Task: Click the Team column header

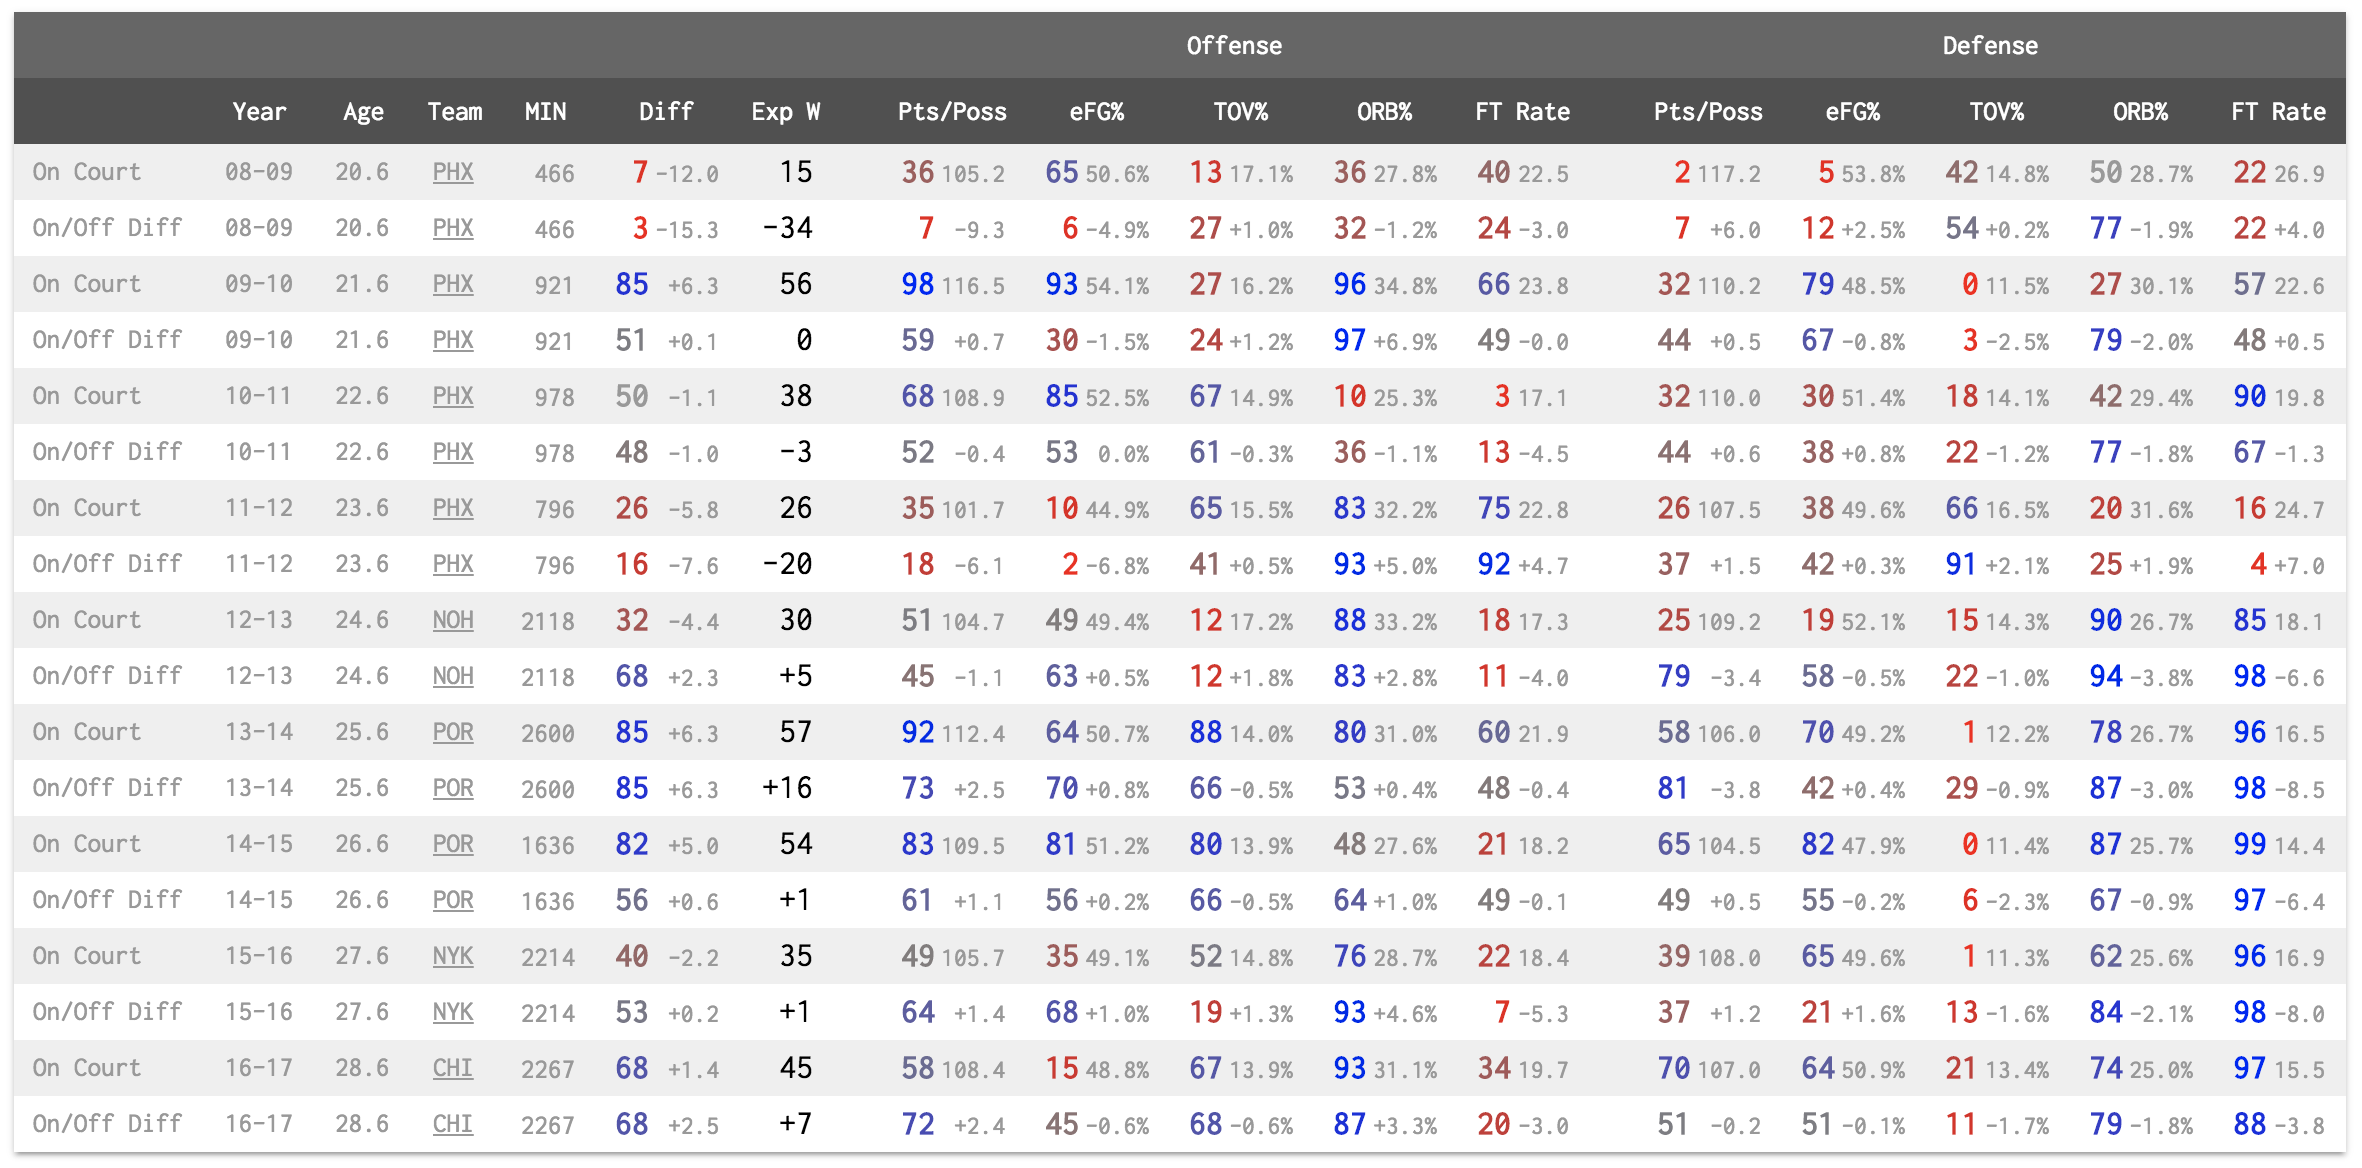Action: point(455,112)
